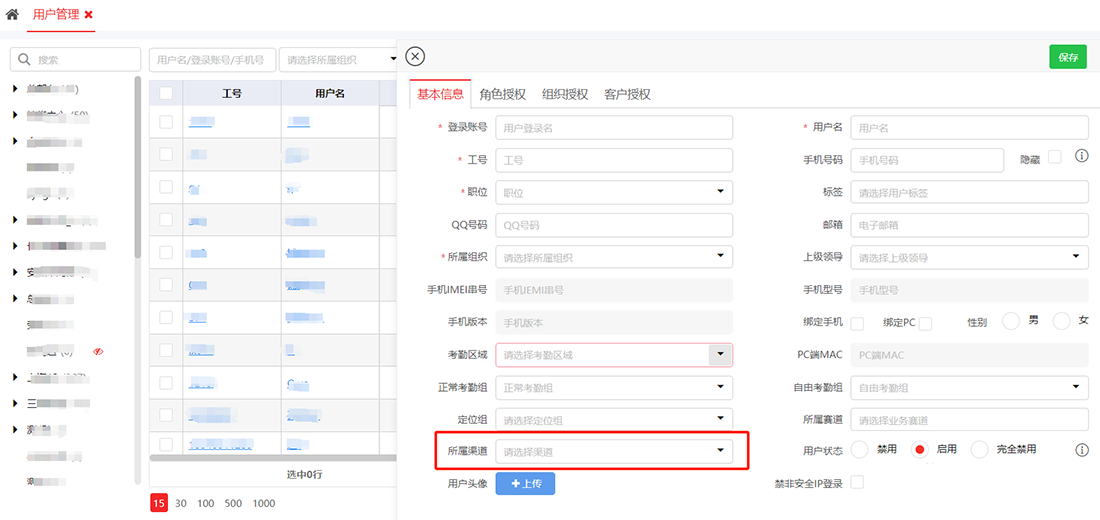Tick the 禁非安全IP登录 checkbox
The height and width of the screenshot is (520, 1100).
tap(857, 483)
